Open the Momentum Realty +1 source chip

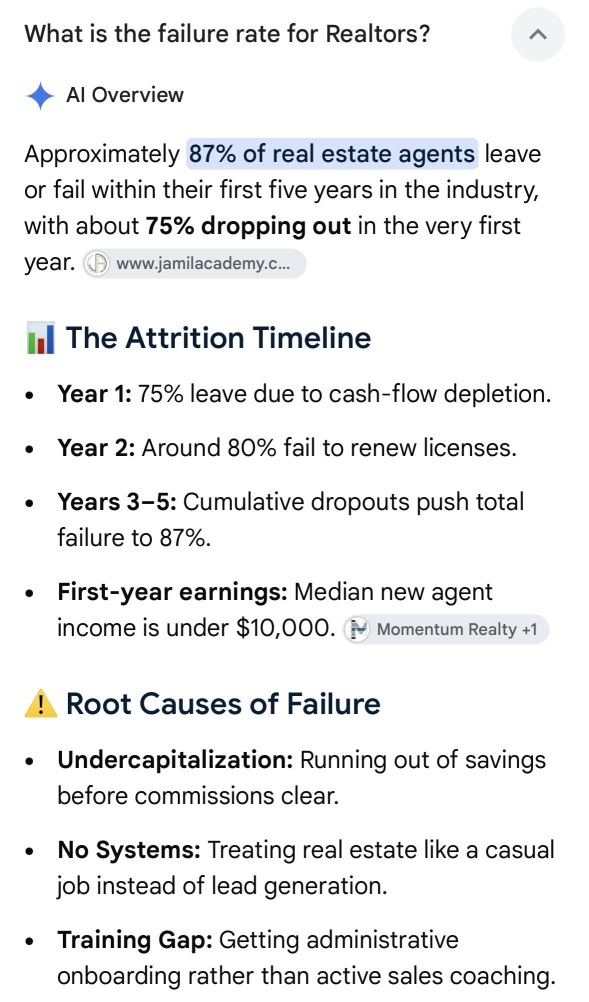pyautogui.click(x=446, y=629)
